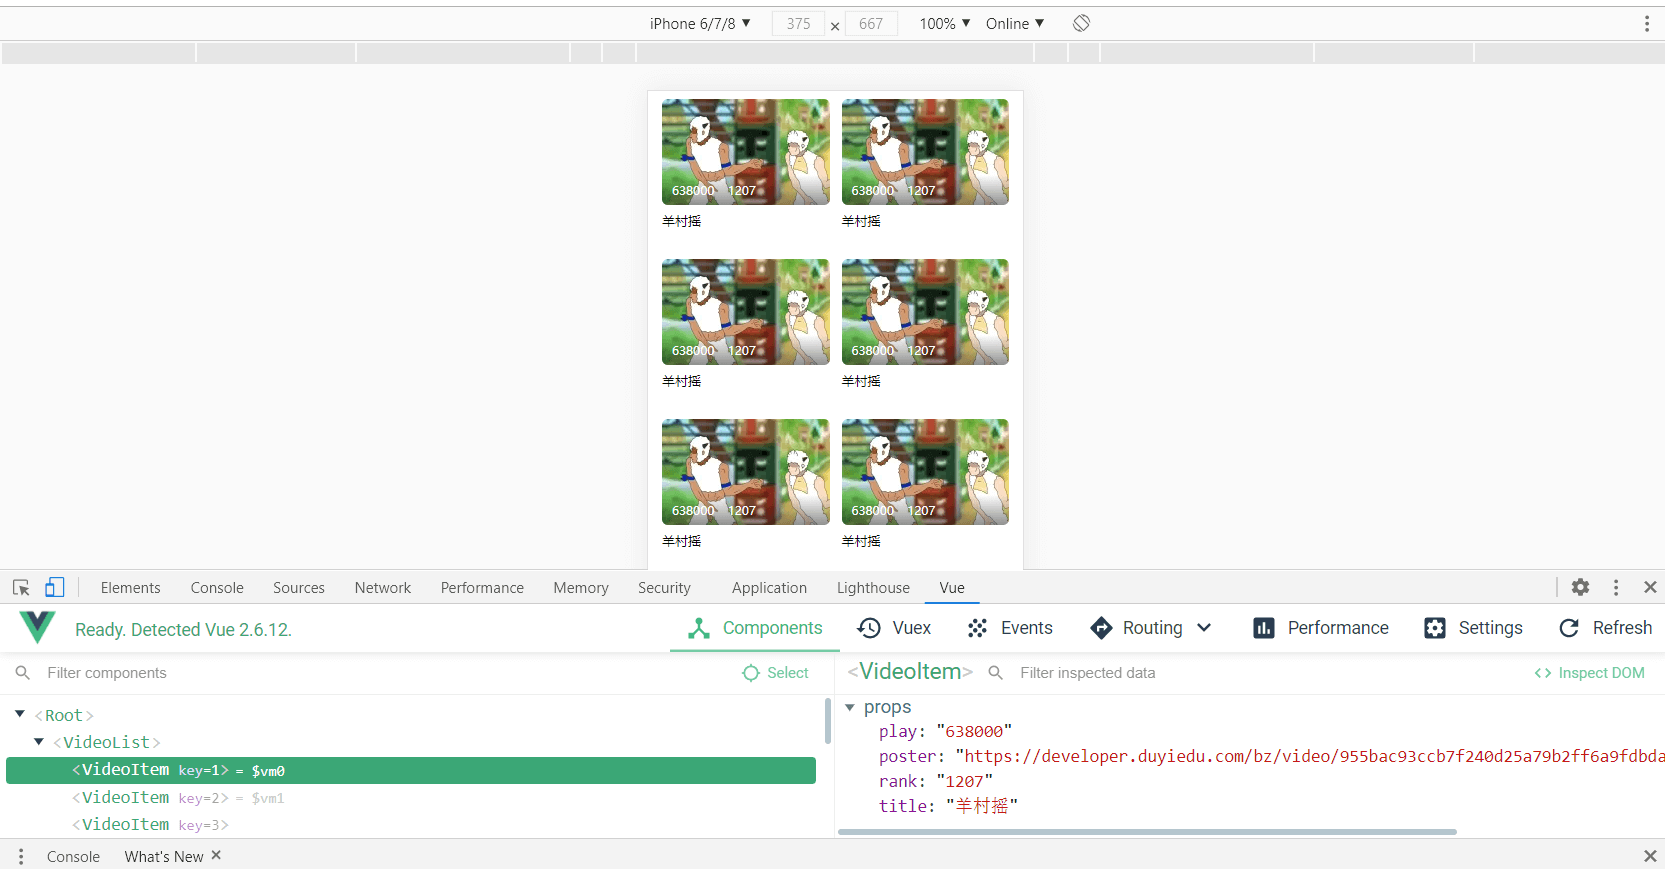Screen dimensions: 1665x869
Task: Select VideoItem key=3 component
Action: (411, 825)
